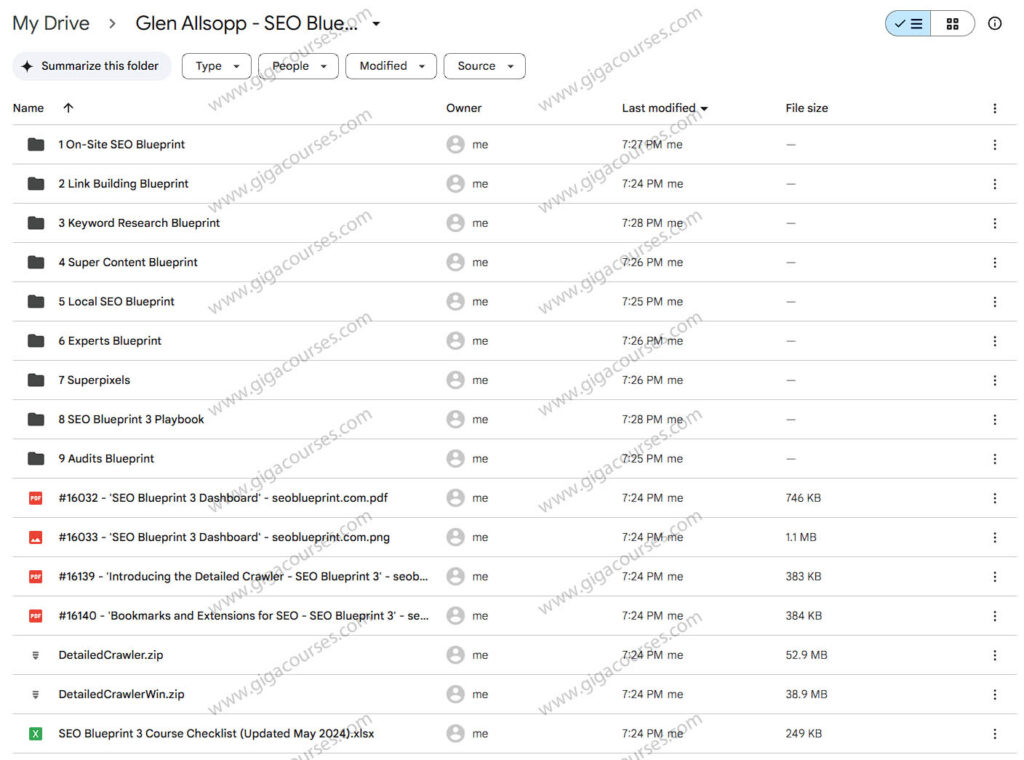Select SEO Blueprint 3 Course Checklist xlsx name
Viewport: 1024px width, 760px height.
[x=216, y=733]
